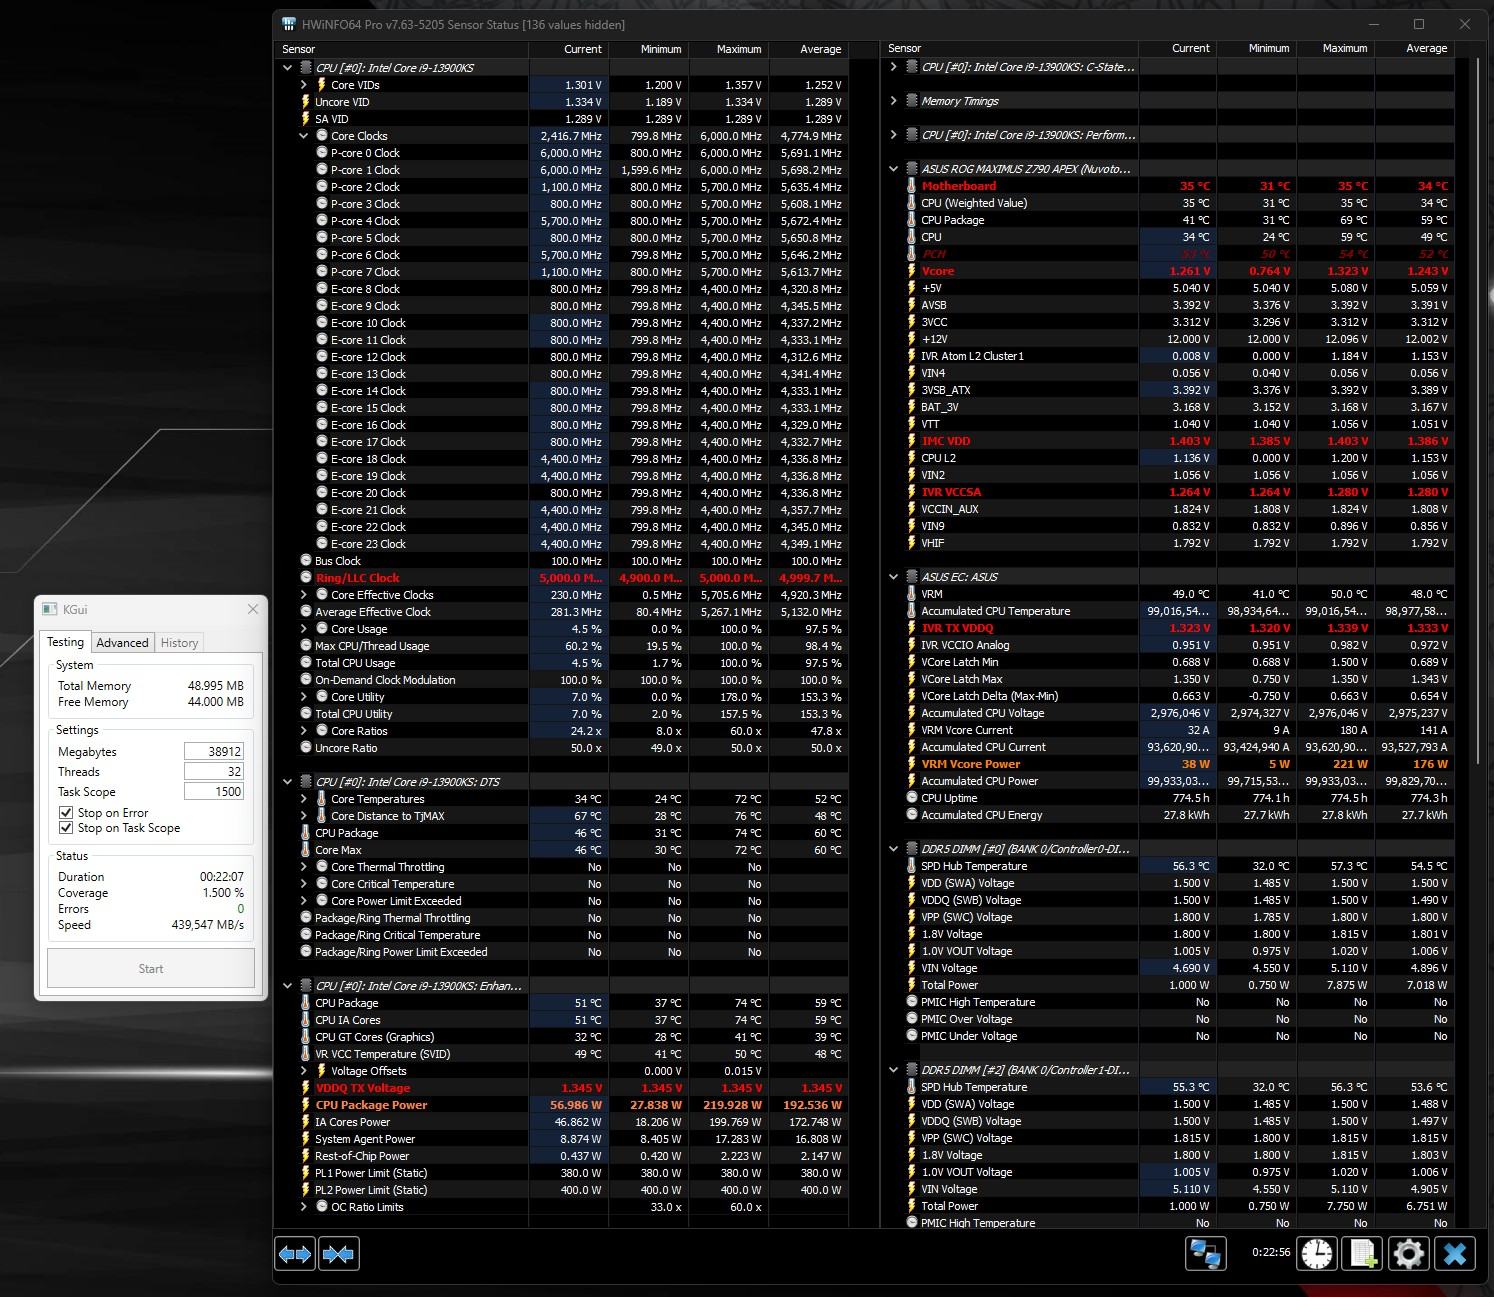Click the log file save icon
Viewport: 1494px width, 1297px height.
(1363, 1254)
